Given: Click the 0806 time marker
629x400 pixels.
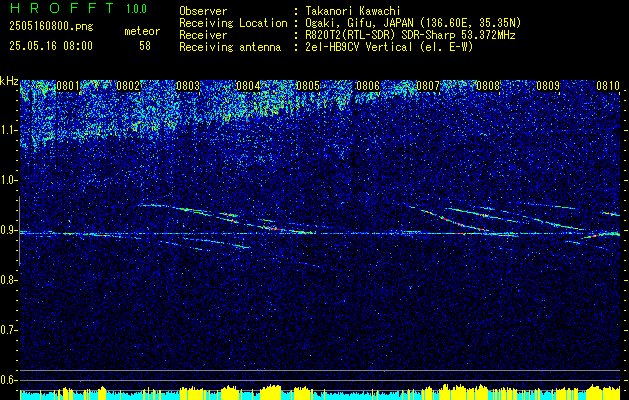Looking at the screenshot, I should [368, 86].
